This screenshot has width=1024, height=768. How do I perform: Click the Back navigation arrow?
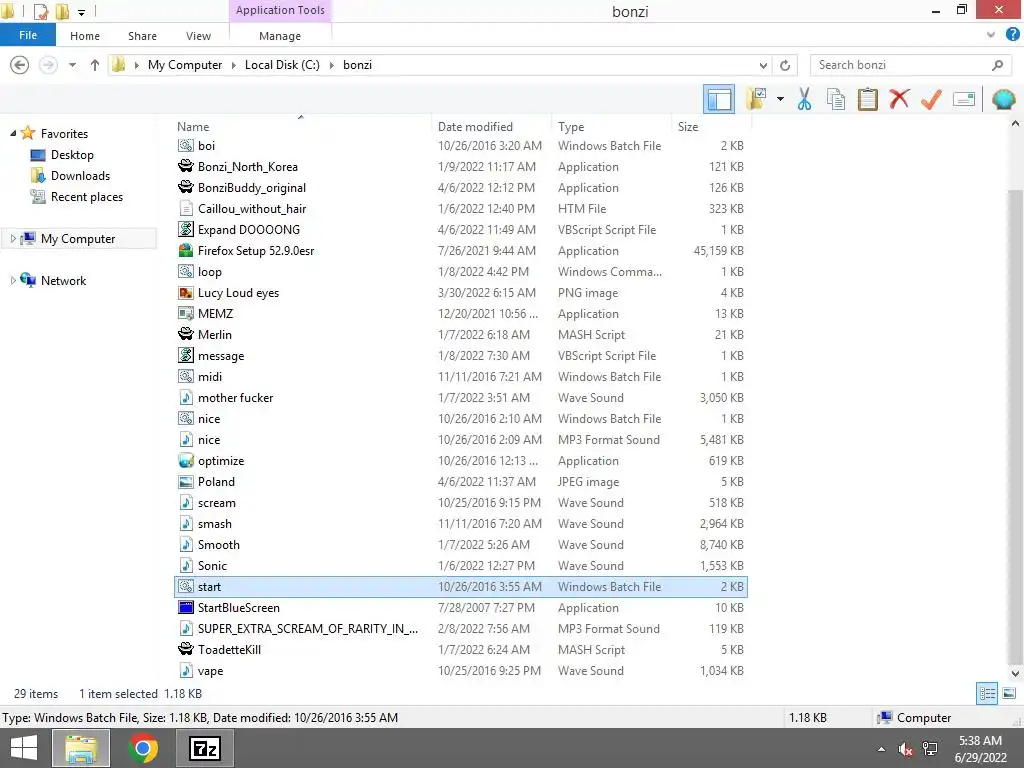[20, 65]
